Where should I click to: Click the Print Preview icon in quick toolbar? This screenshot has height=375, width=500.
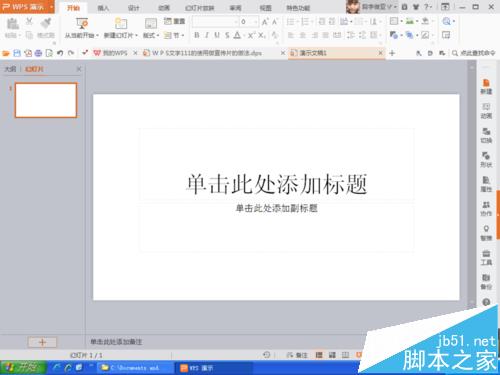pyautogui.click(x=49, y=53)
